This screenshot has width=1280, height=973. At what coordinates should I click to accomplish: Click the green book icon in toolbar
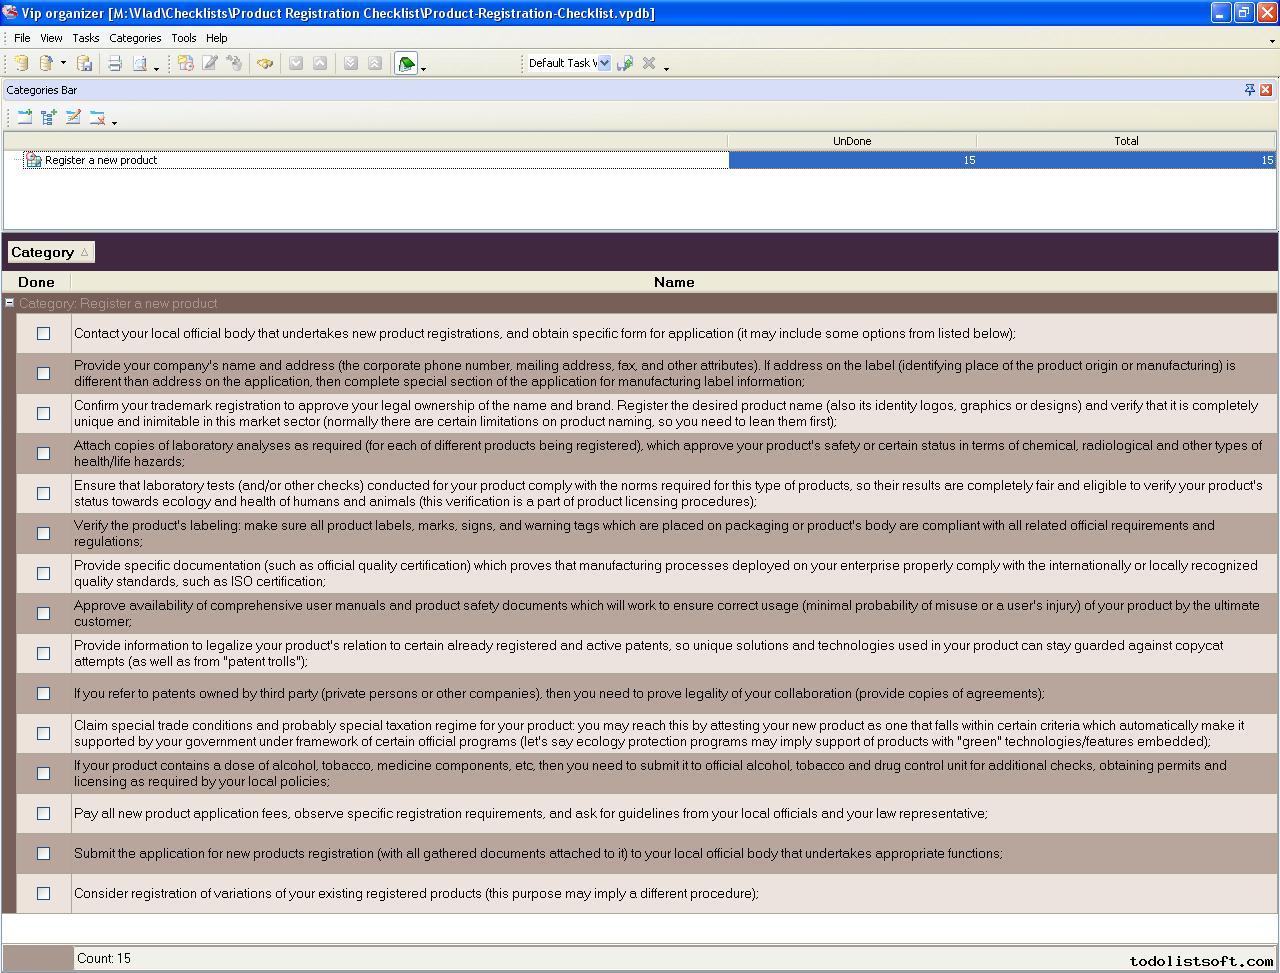(x=406, y=64)
